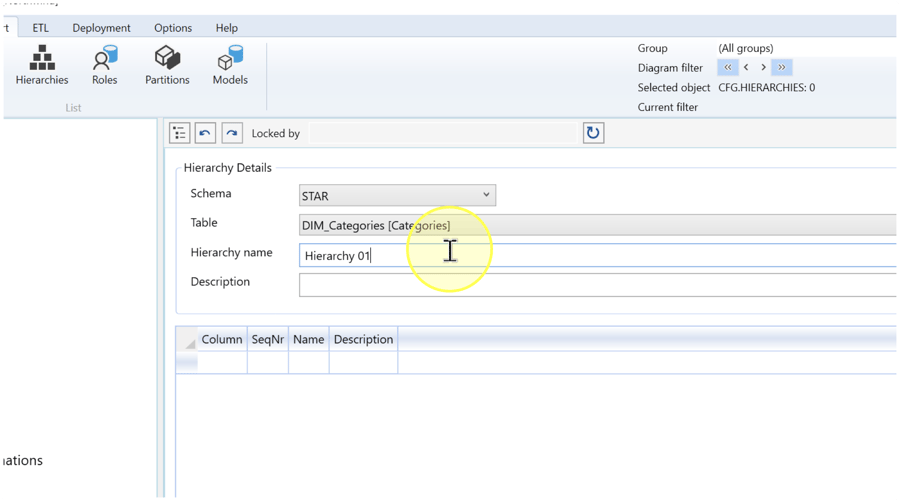This screenshot has height=501, width=900.
Task: Open the Options tab
Action: pos(173,28)
